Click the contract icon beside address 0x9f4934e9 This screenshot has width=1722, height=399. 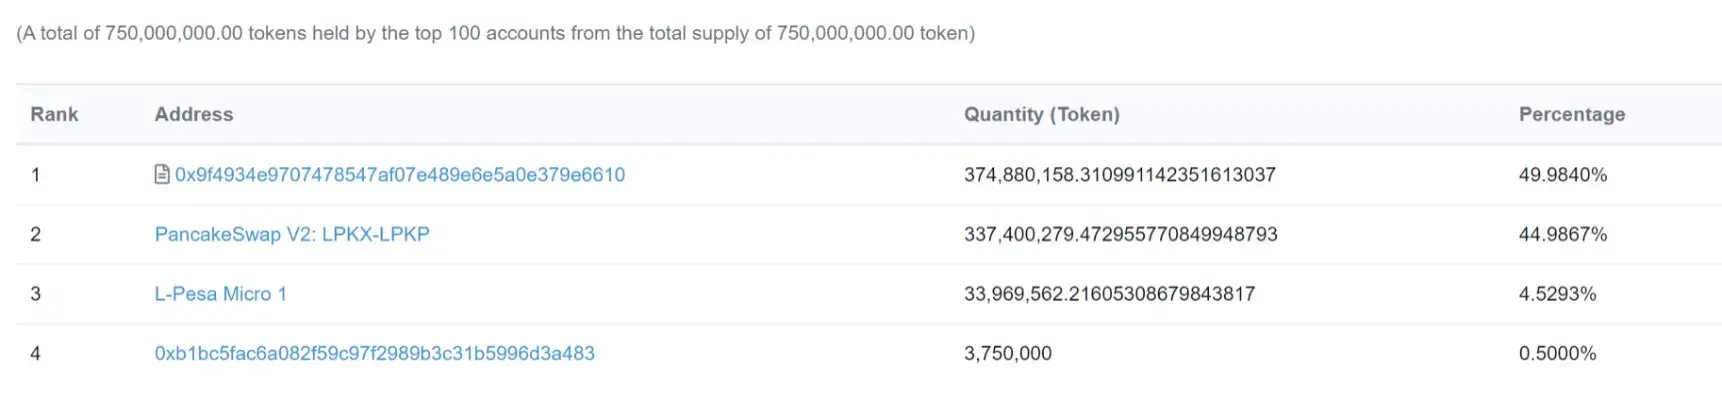tap(162, 175)
